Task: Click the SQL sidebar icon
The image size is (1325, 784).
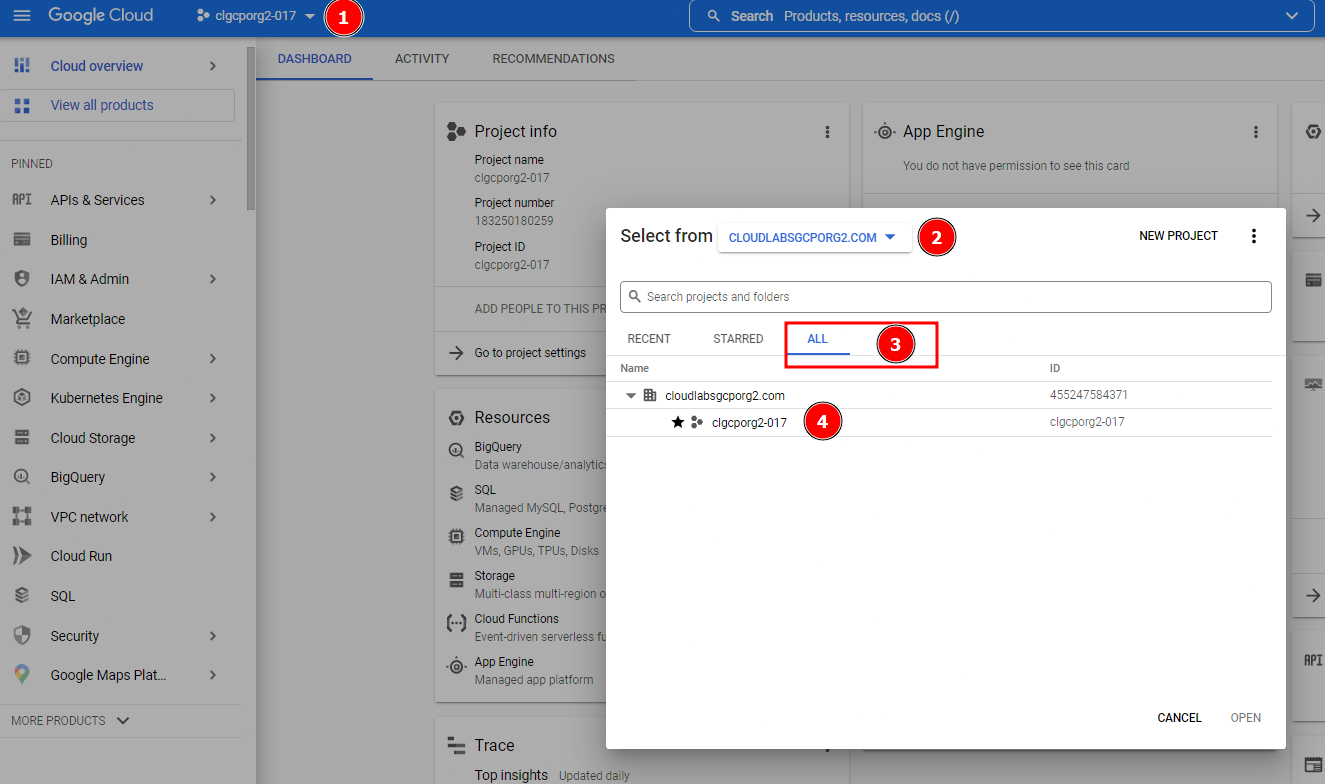Action: (22, 596)
